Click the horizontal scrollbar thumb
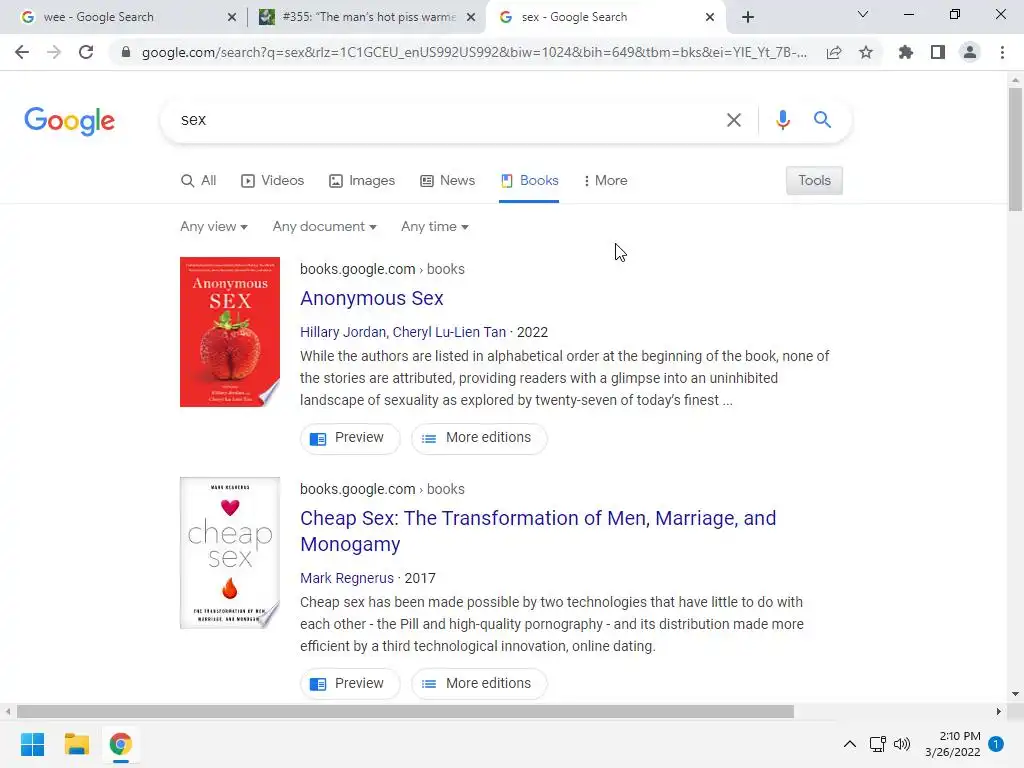Screen dimensions: 1024x768 click(405, 711)
